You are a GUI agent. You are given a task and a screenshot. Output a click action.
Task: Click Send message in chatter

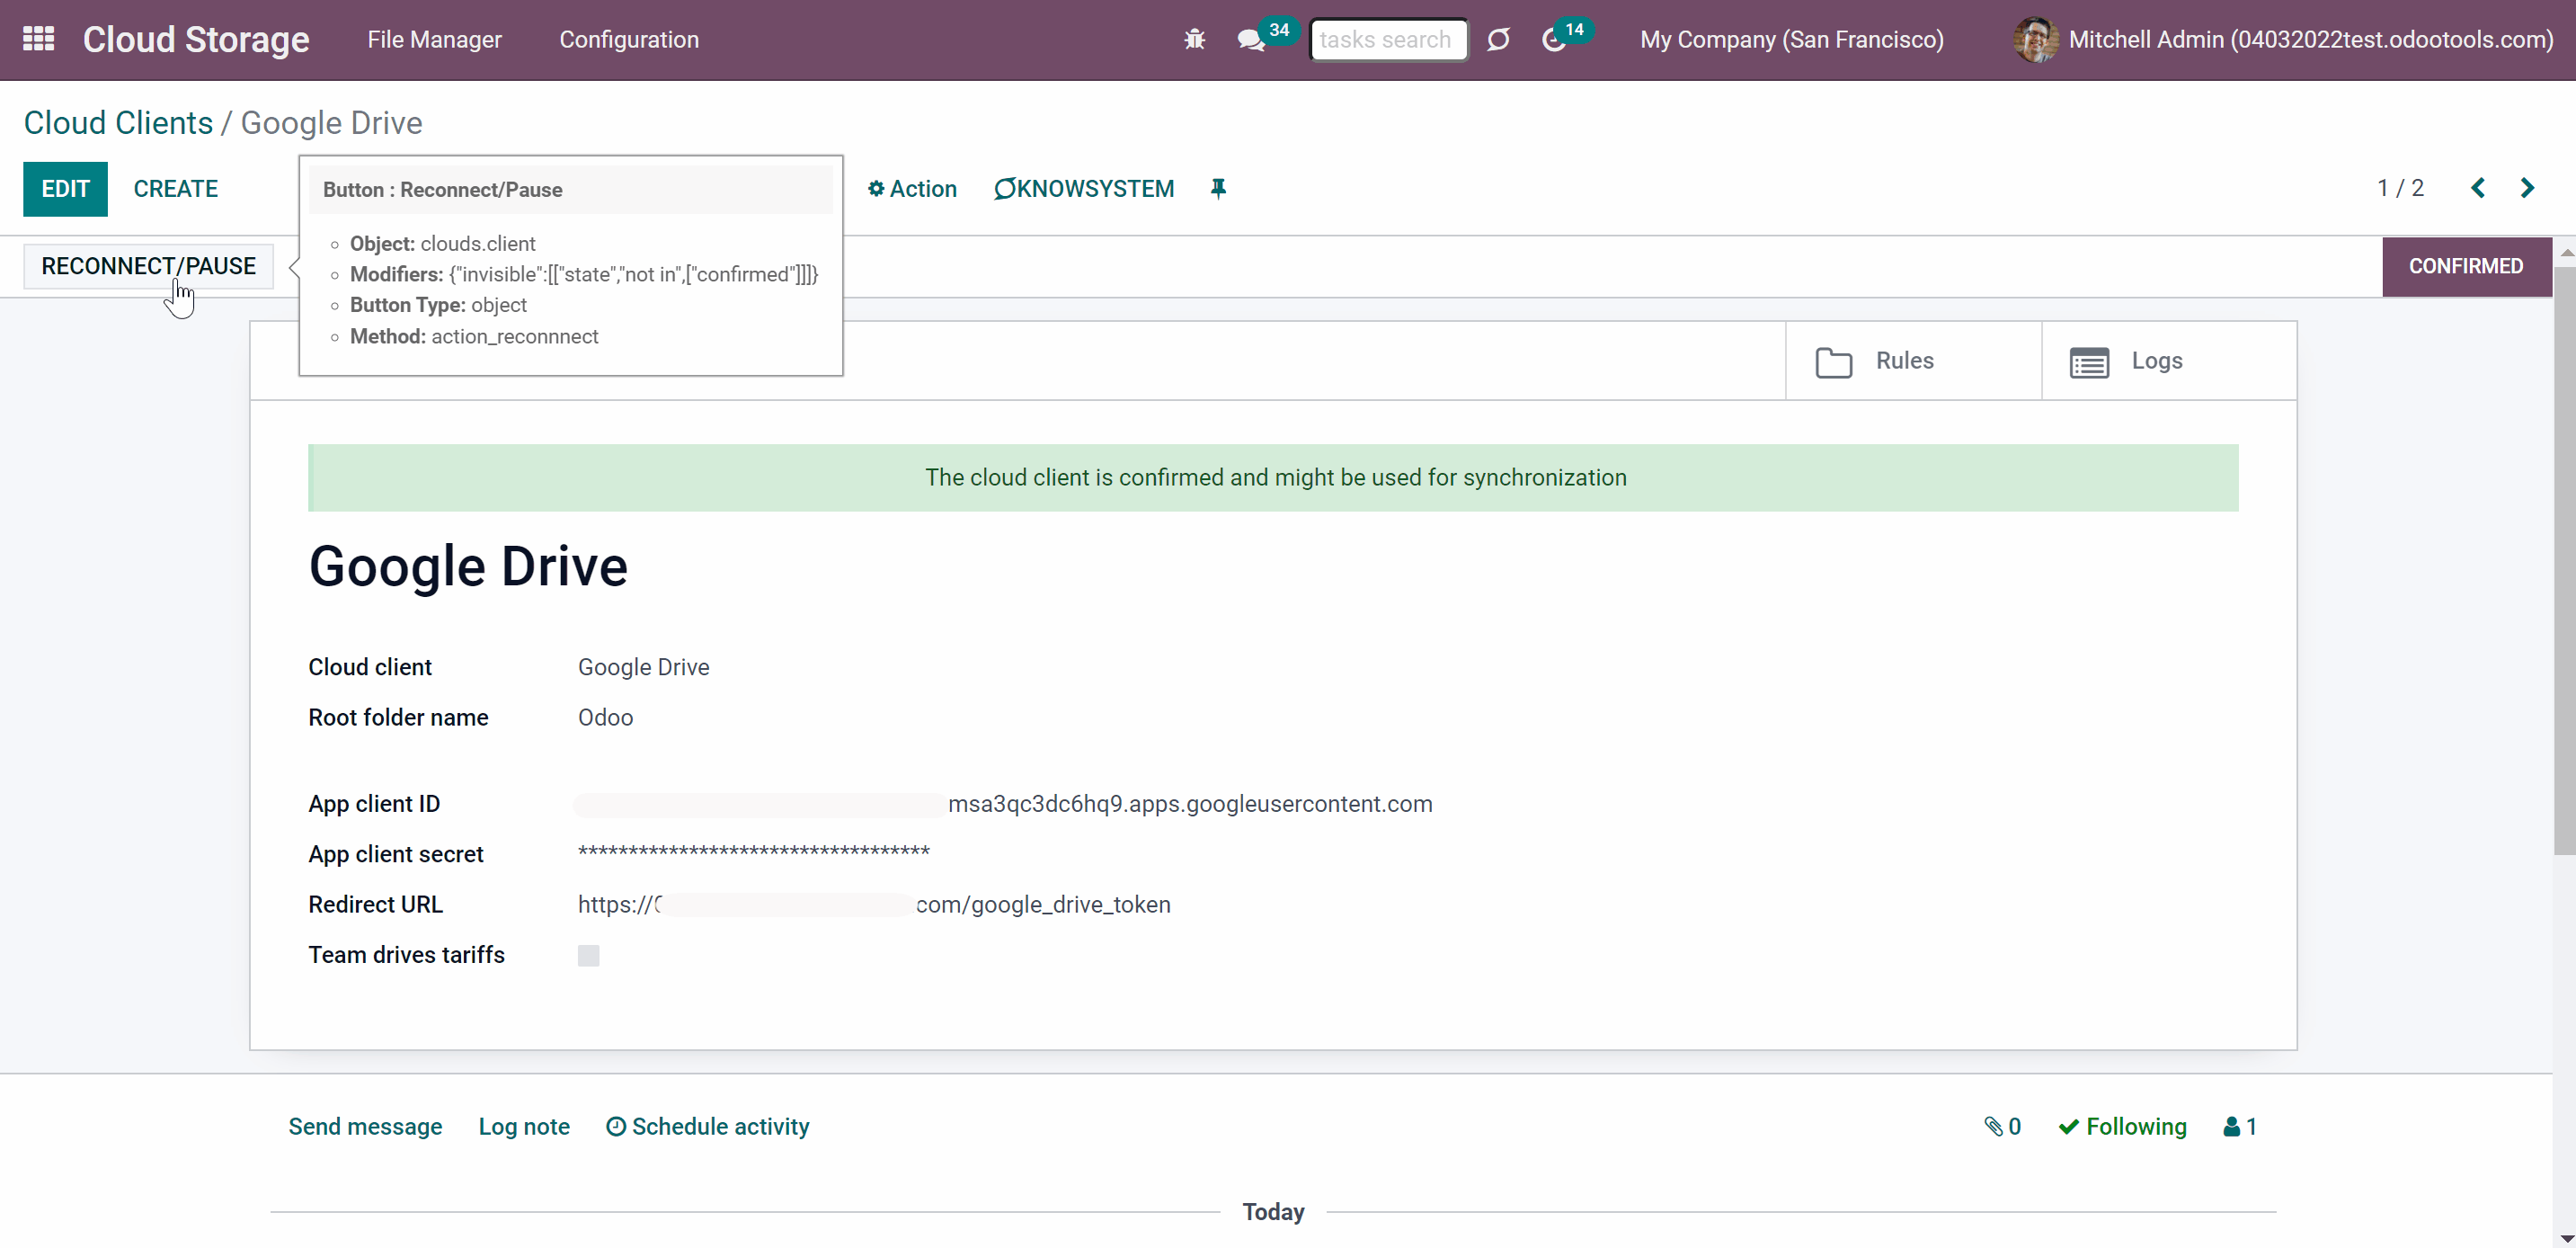(x=365, y=1126)
